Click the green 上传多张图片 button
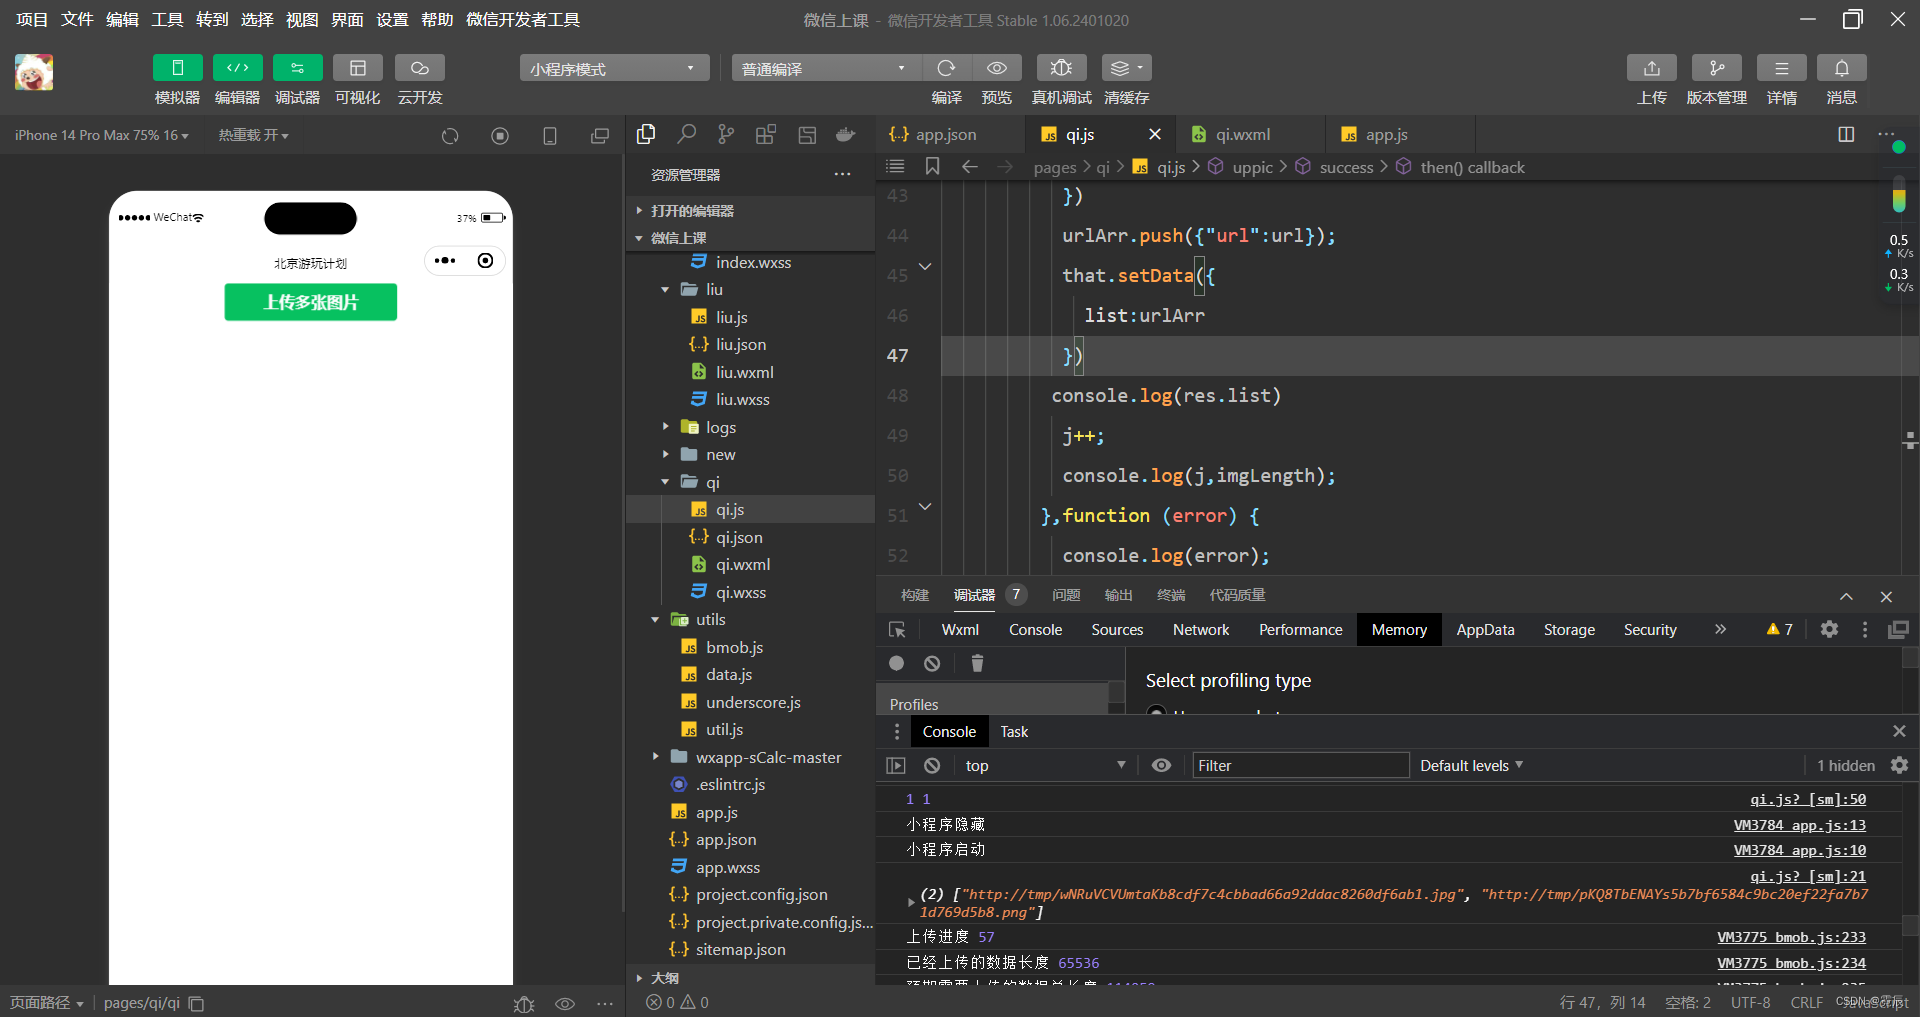This screenshot has width=1920, height=1017. [x=310, y=302]
